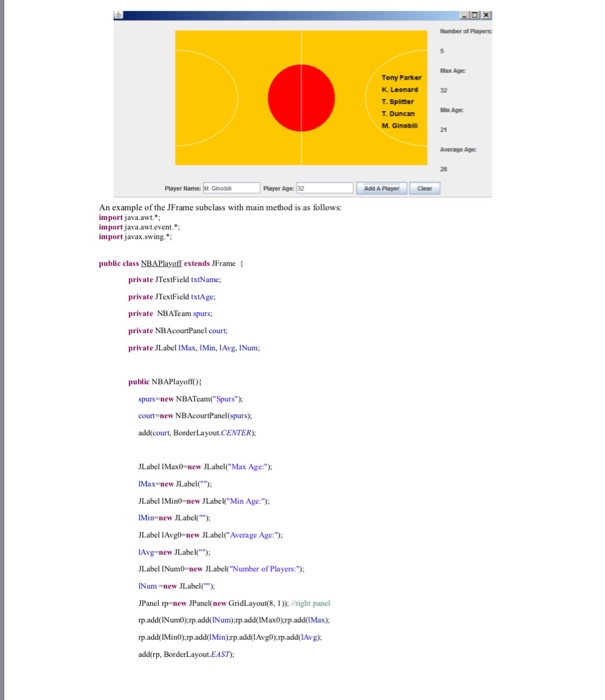The height and width of the screenshot is (700, 605).
Task: Close the NBA court window
Action: point(487,15)
